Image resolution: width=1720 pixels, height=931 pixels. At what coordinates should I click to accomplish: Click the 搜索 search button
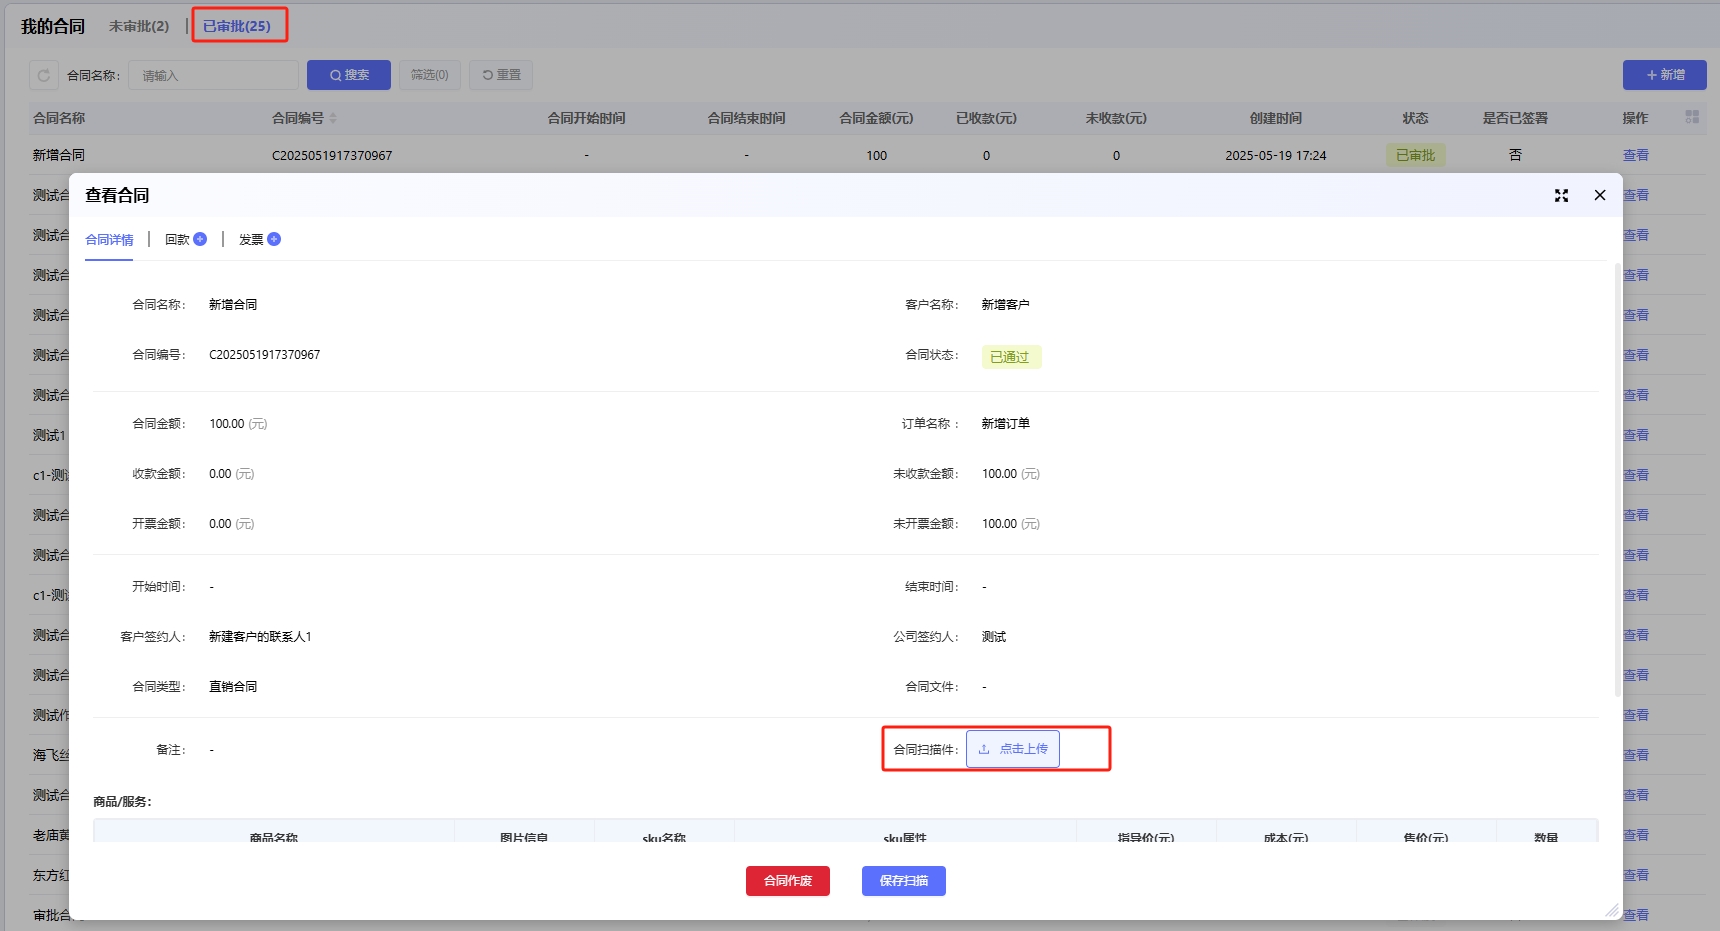[x=349, y=75]
